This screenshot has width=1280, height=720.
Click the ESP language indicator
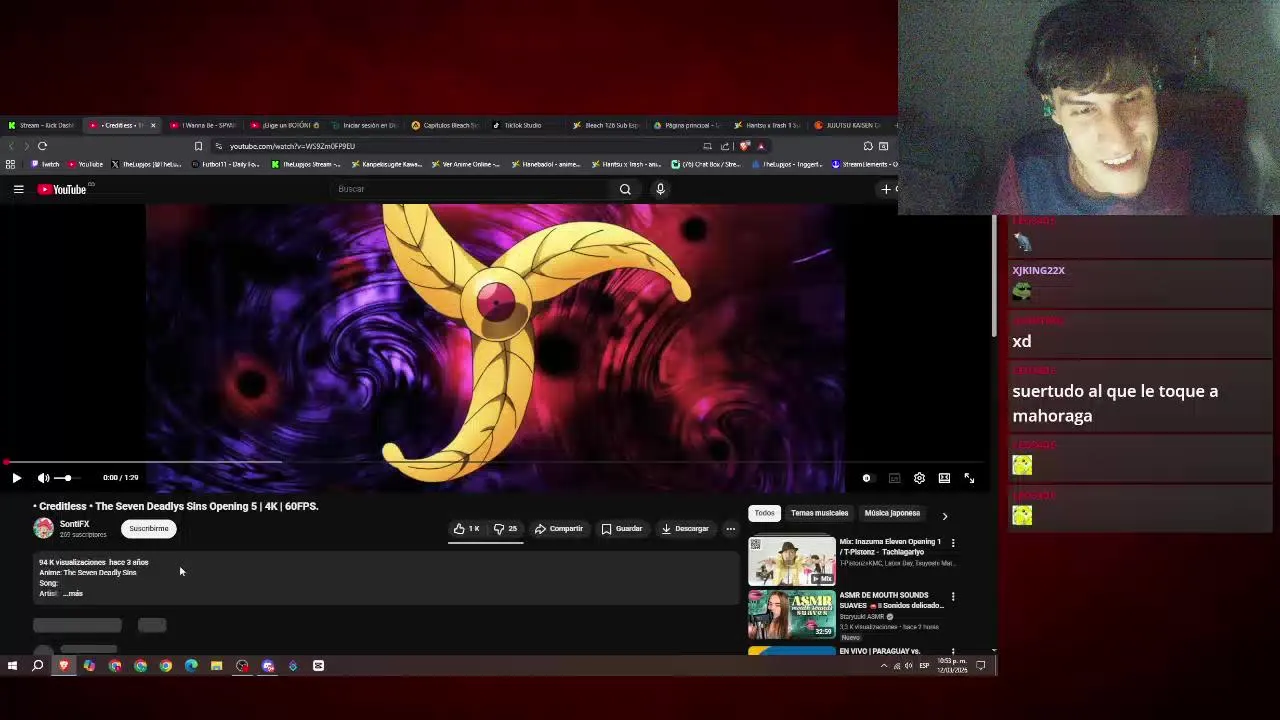[x=924, y=666]
